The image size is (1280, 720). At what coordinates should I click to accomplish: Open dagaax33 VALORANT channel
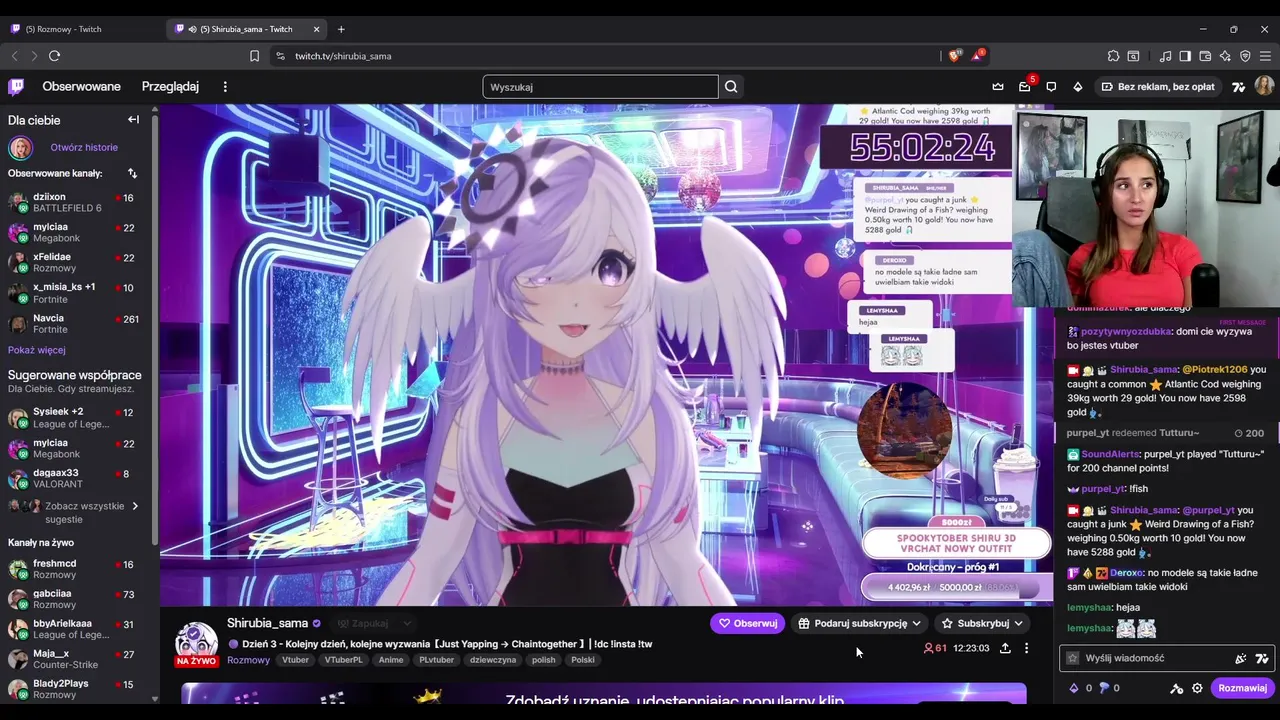(x=75, y=478)
